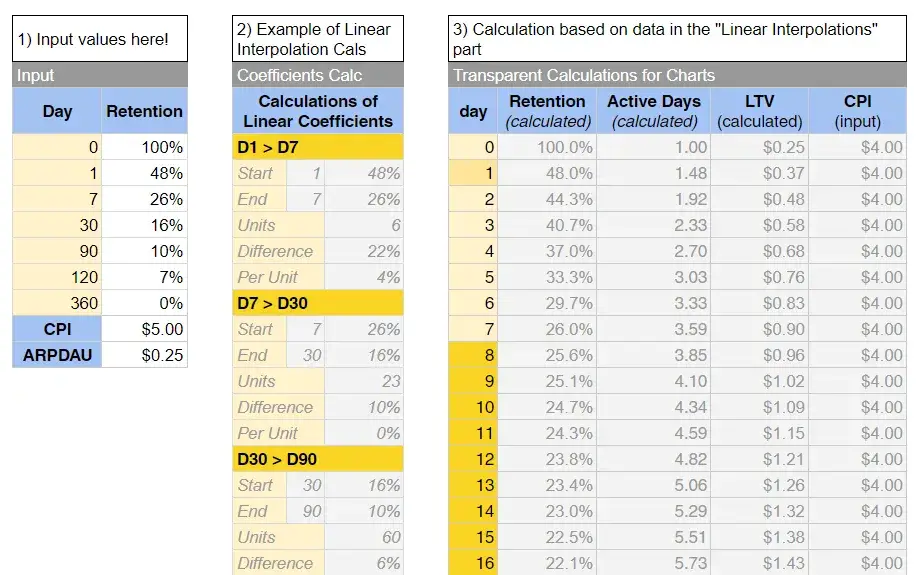Click the Day 360 retention 0% cell
The width and height of the screenshot is (917, 575).
coord(145,303)
